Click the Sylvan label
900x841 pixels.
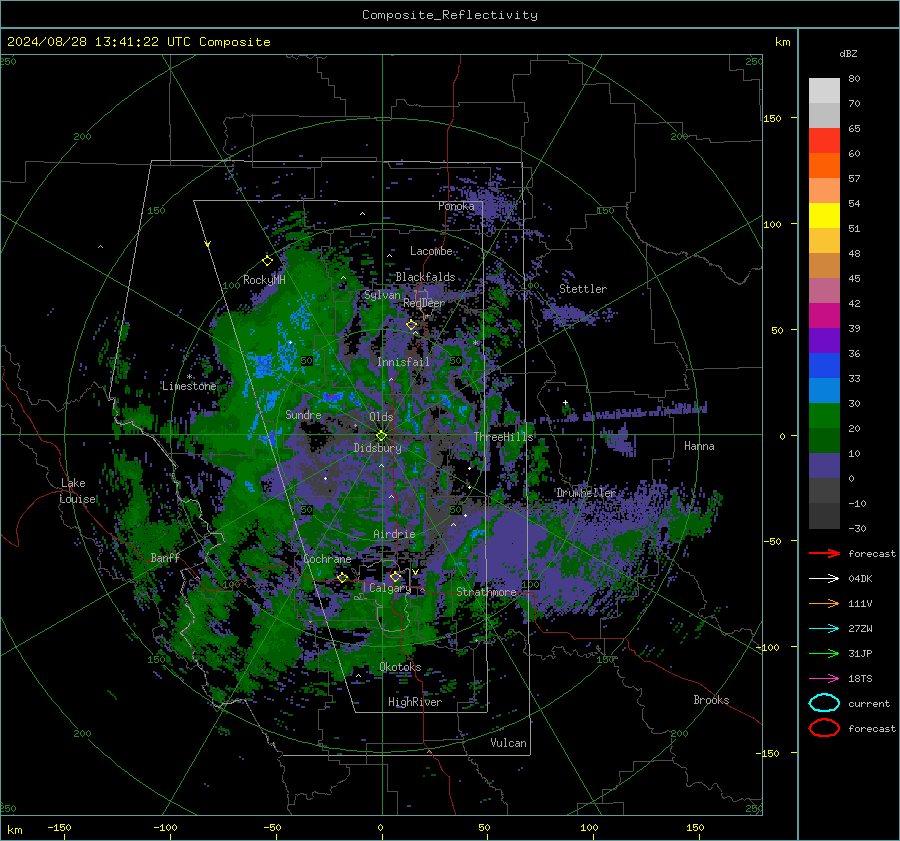(382, 295)
